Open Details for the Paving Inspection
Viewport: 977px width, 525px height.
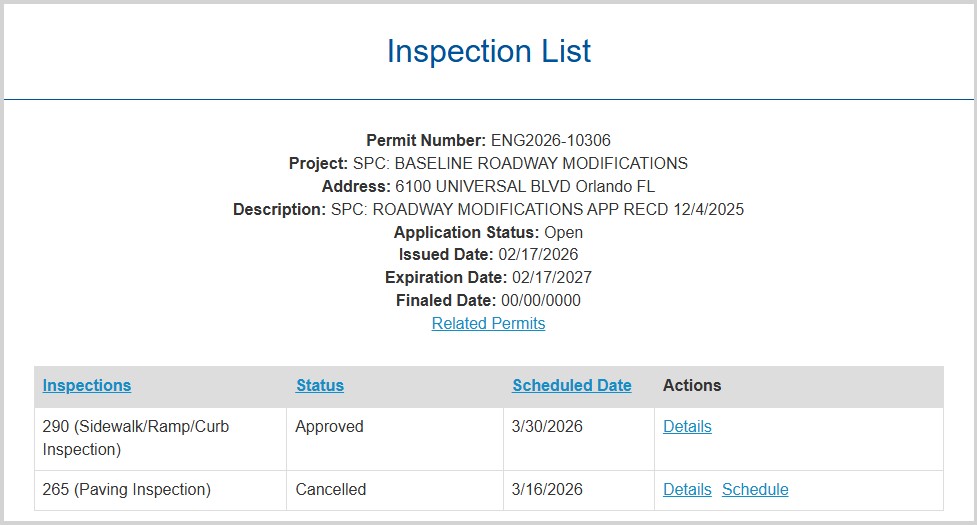687,489
